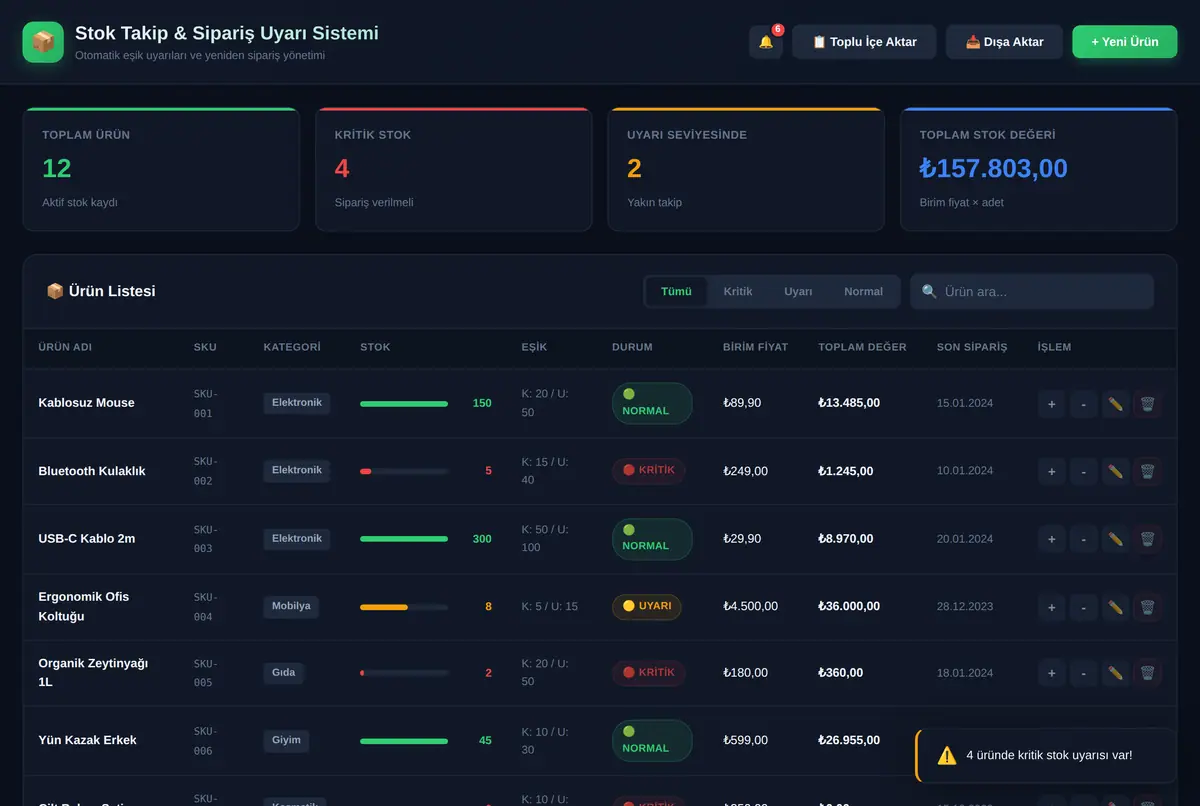
Task: Remove the Ergonomik Ofis Koltuğu row via trash
Action: point(1147,607)
